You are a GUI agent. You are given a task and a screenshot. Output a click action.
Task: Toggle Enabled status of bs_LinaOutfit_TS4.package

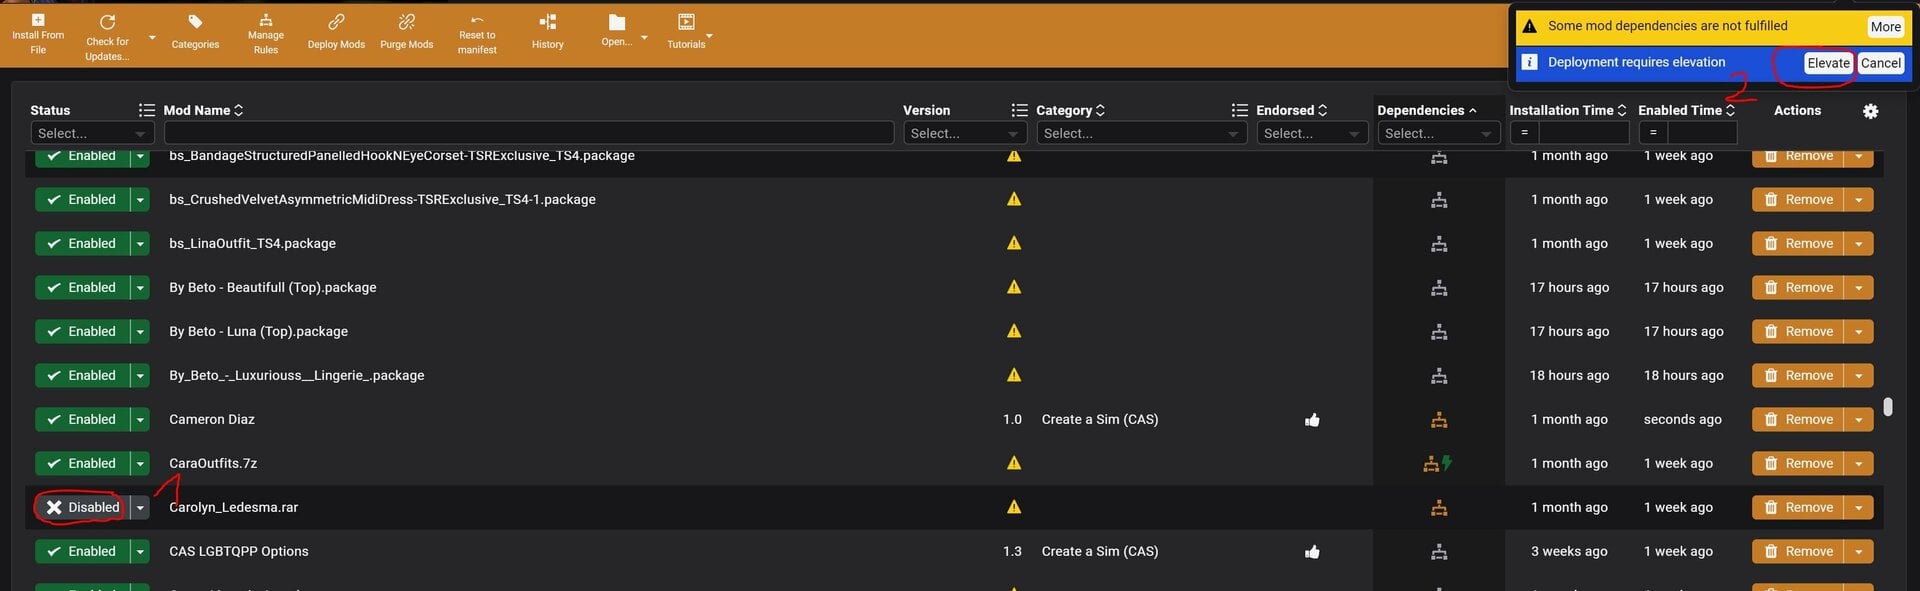pyautogui.click(x=82, y=244)
